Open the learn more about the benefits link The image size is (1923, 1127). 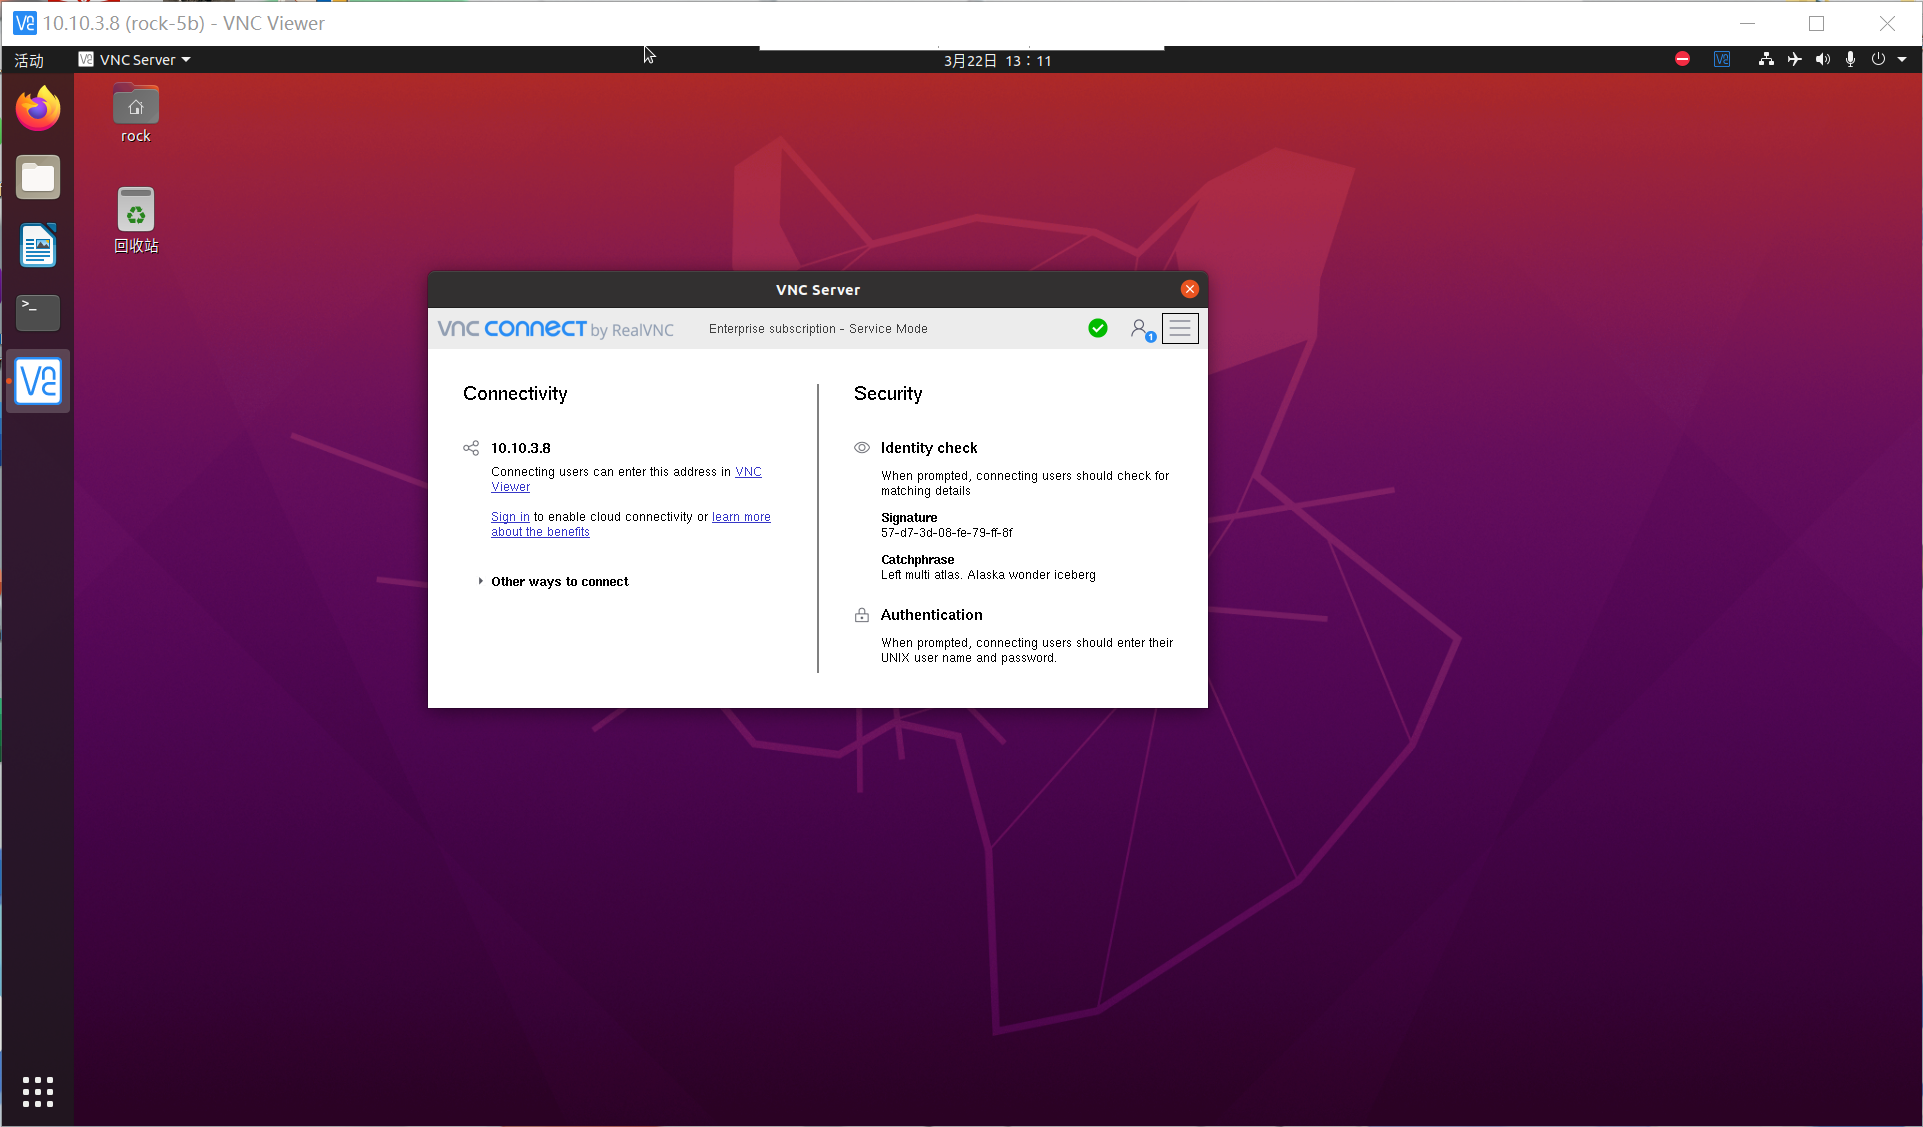click(740, 517)
